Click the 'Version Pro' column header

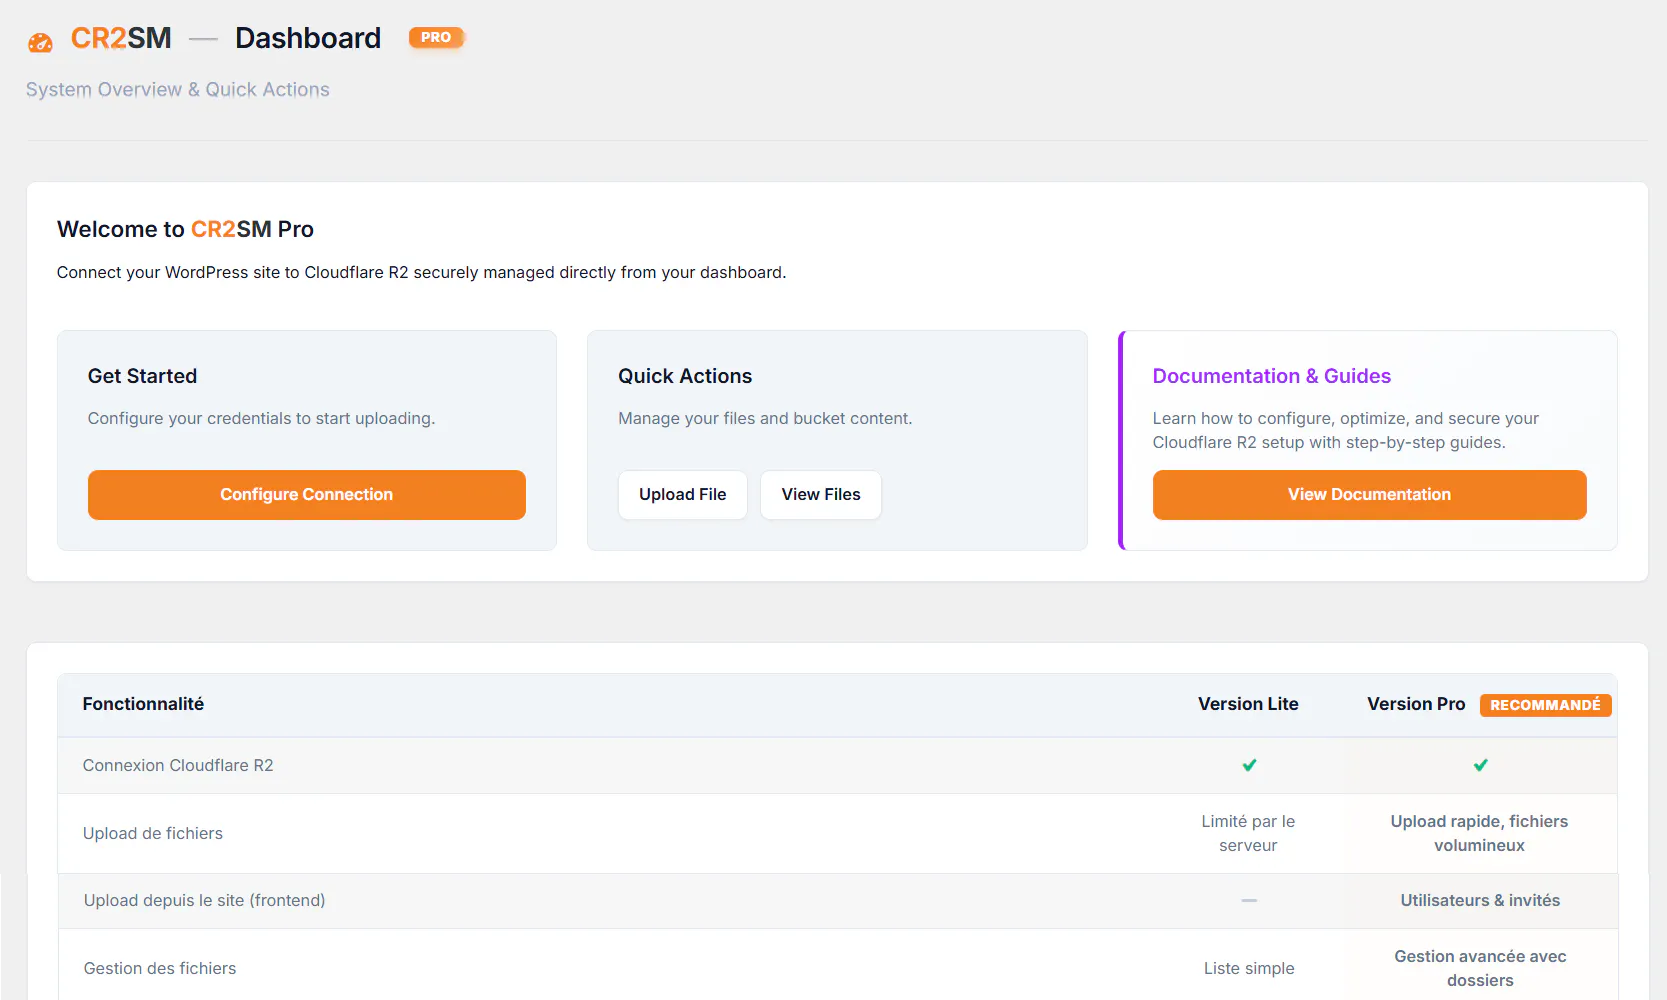(1416, 704)
